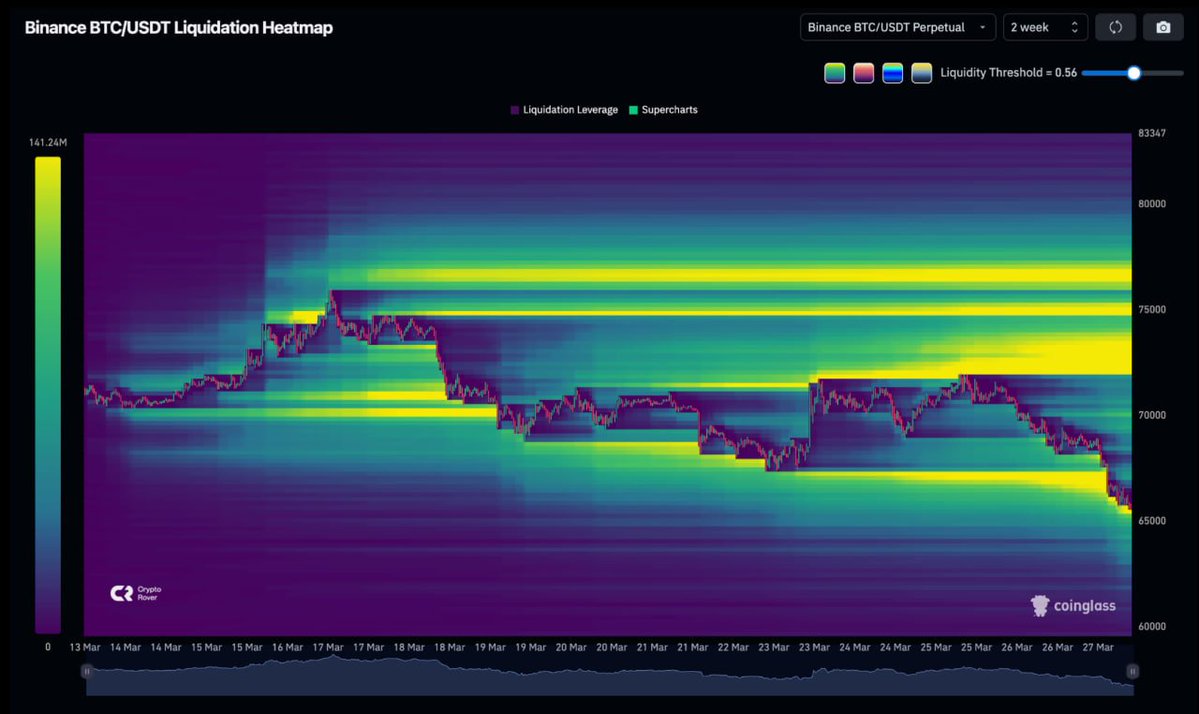
Task: Open the Binance BTC/USDT Perpetual dropdown
Action: click(898, 28)
